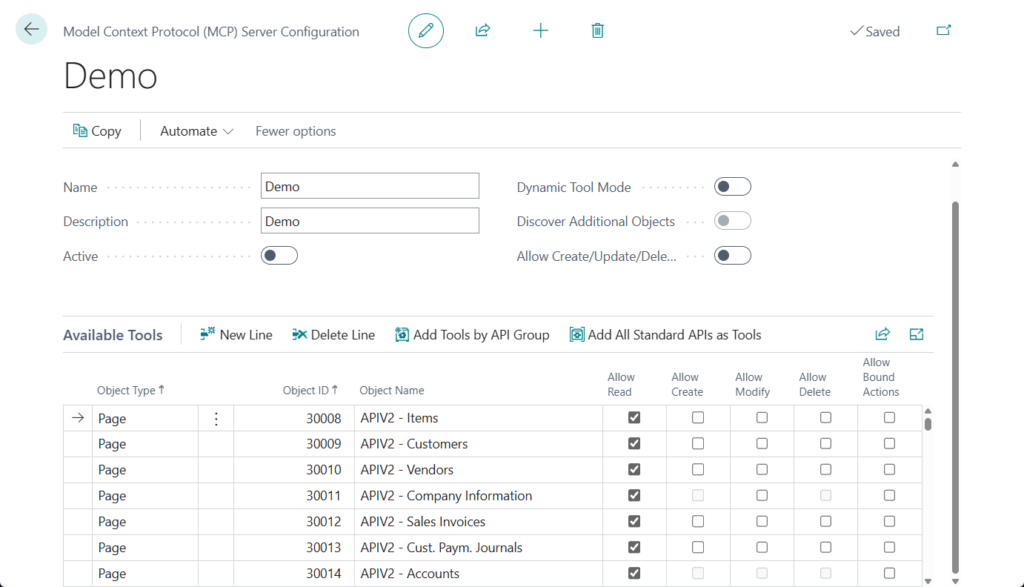Expand the Available Tools list to full view
This screenshot has width=1024, height=587.
(916, 335)
